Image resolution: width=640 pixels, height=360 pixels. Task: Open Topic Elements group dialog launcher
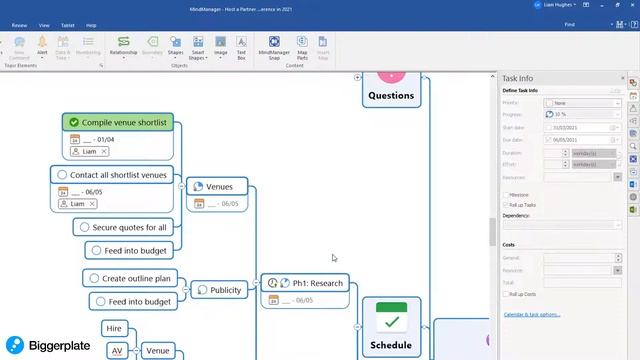tap(101, 66)
